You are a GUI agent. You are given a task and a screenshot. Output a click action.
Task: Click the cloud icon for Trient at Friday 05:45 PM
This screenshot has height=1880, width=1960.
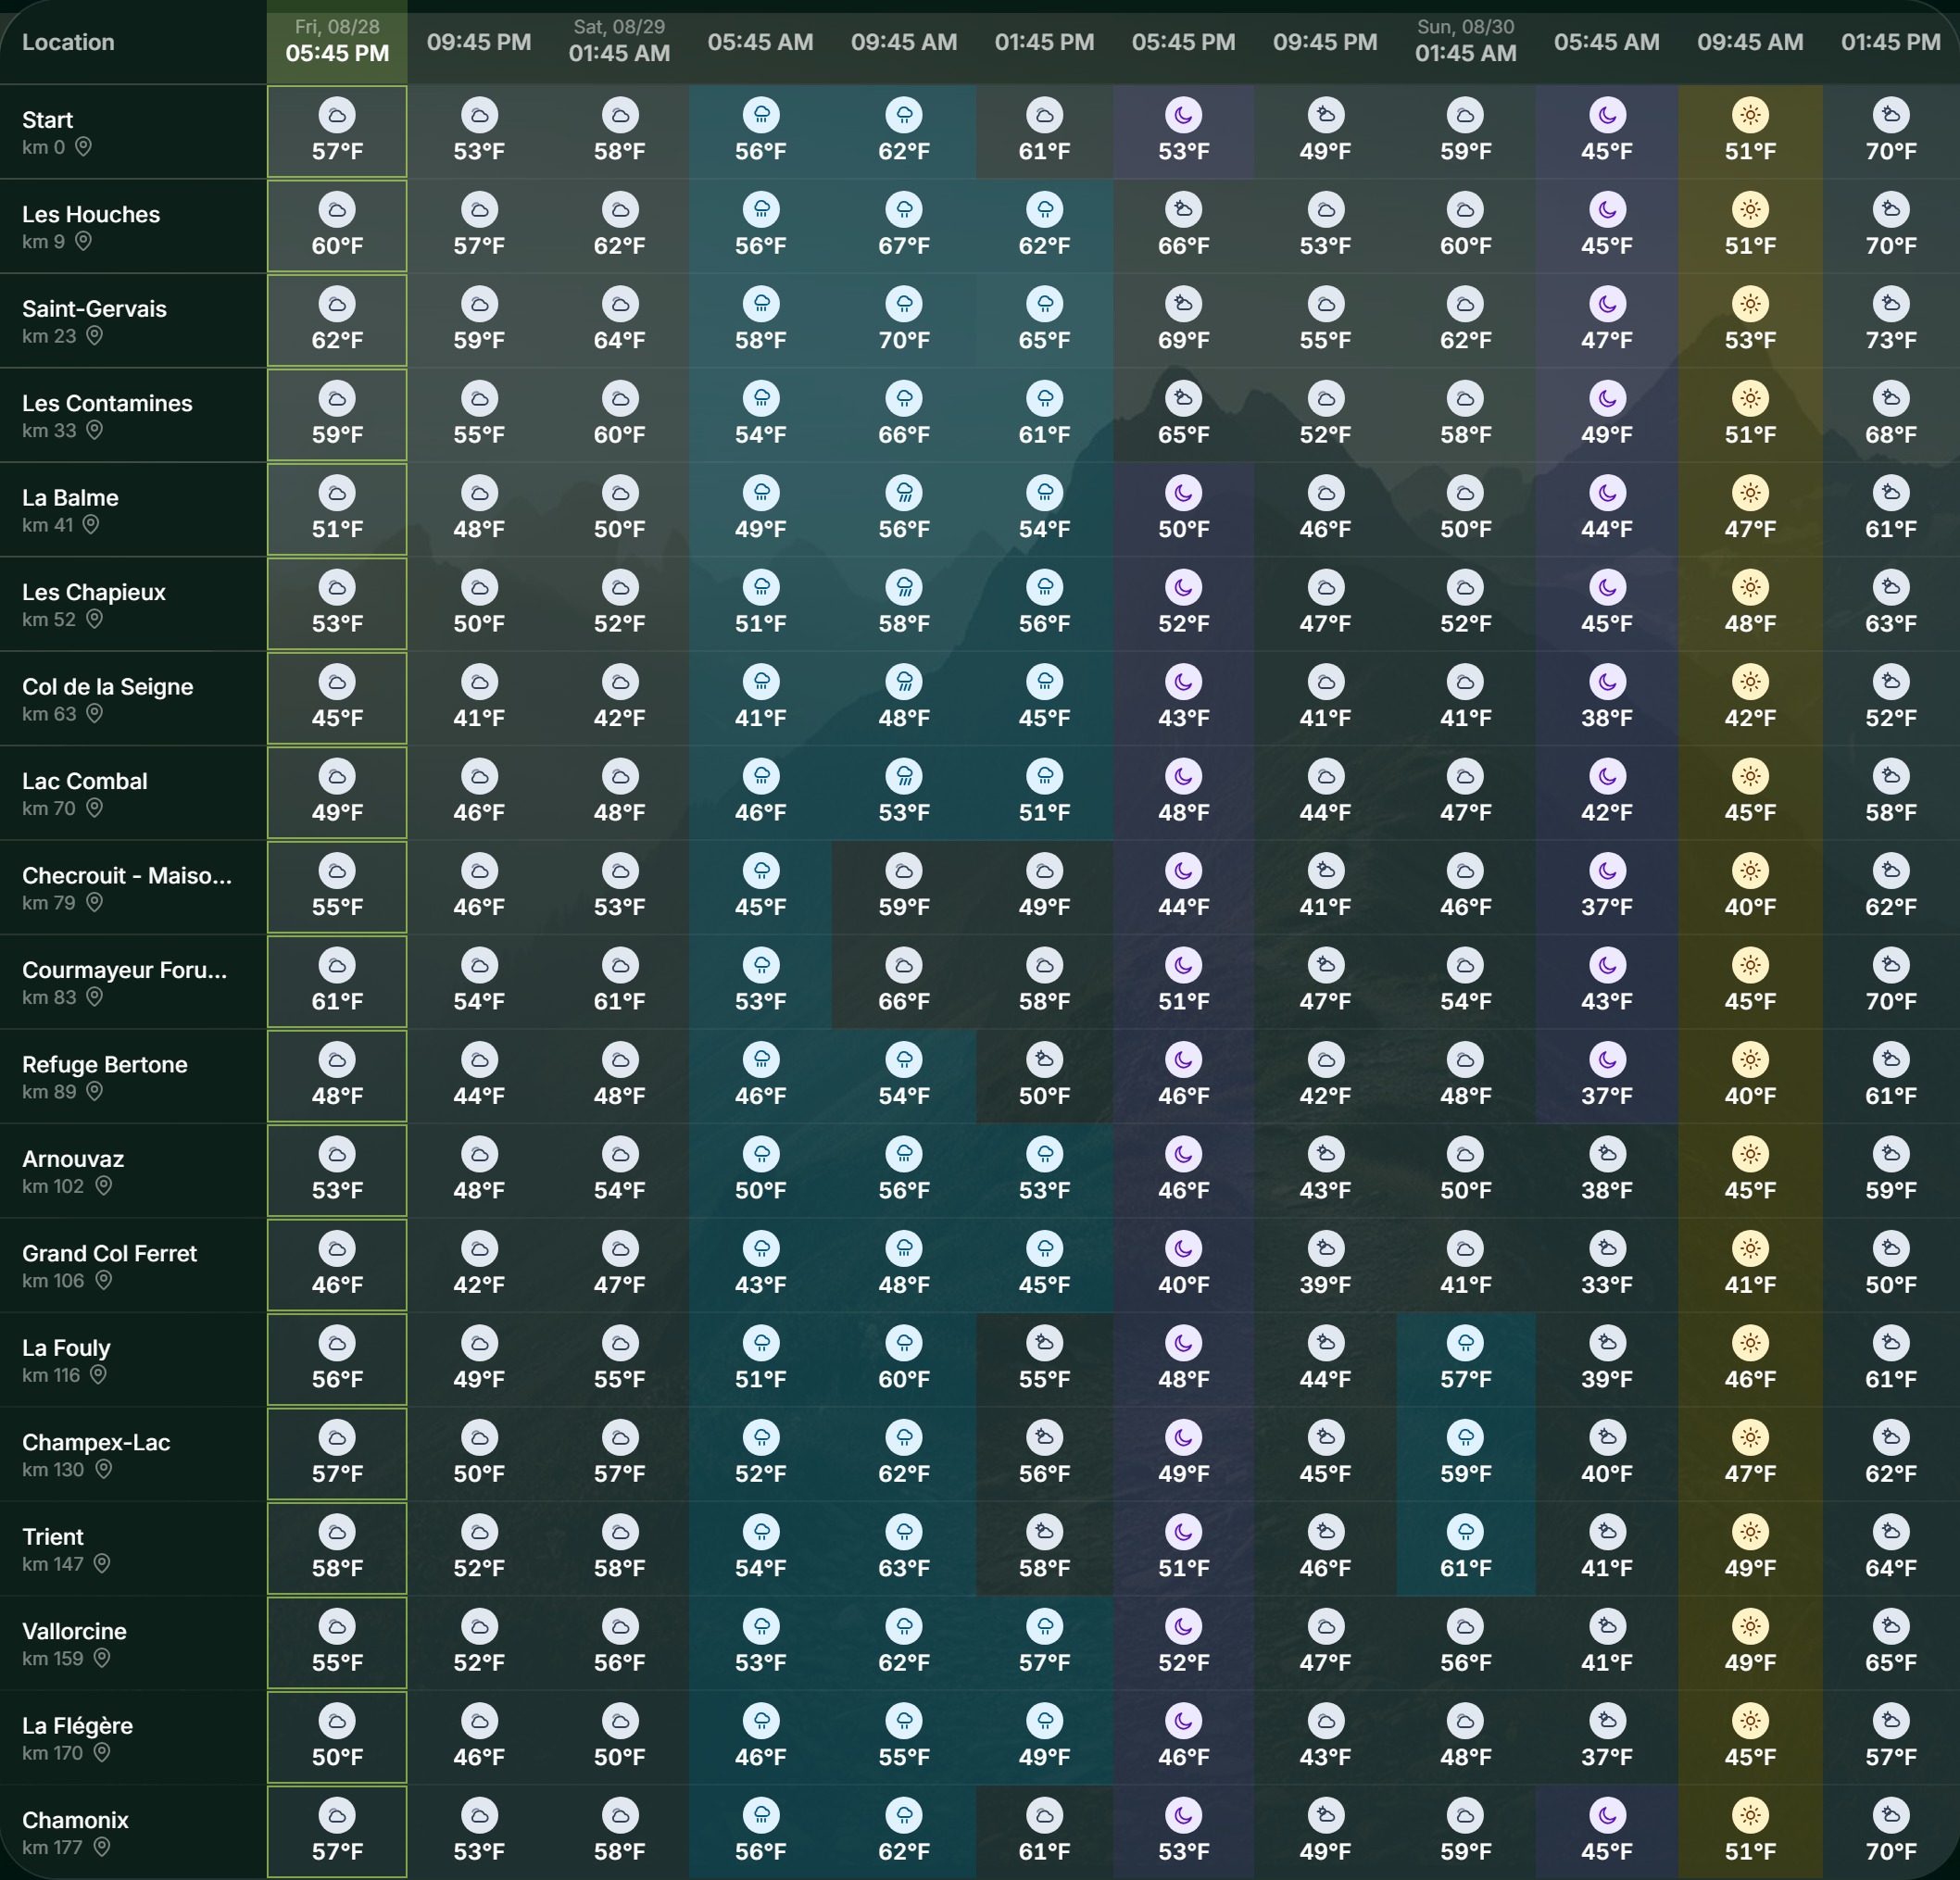pos(337,1532)
